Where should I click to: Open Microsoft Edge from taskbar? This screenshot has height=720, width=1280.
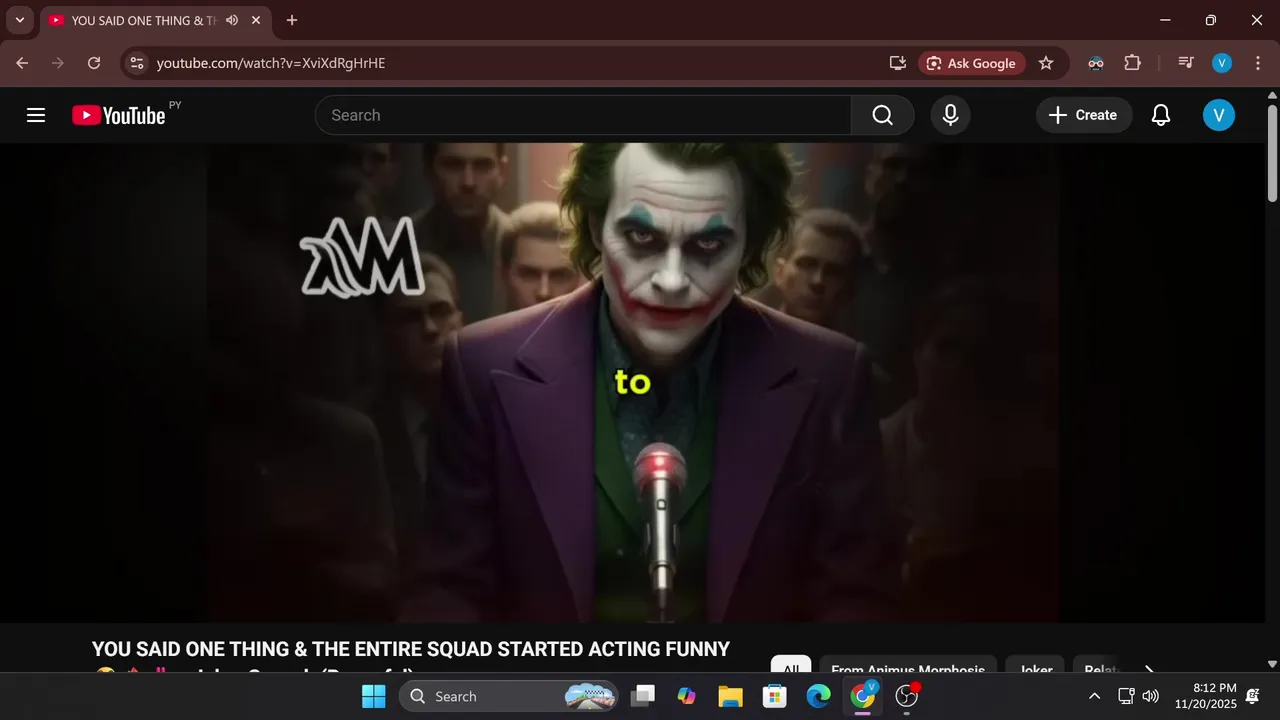[819, 696]
